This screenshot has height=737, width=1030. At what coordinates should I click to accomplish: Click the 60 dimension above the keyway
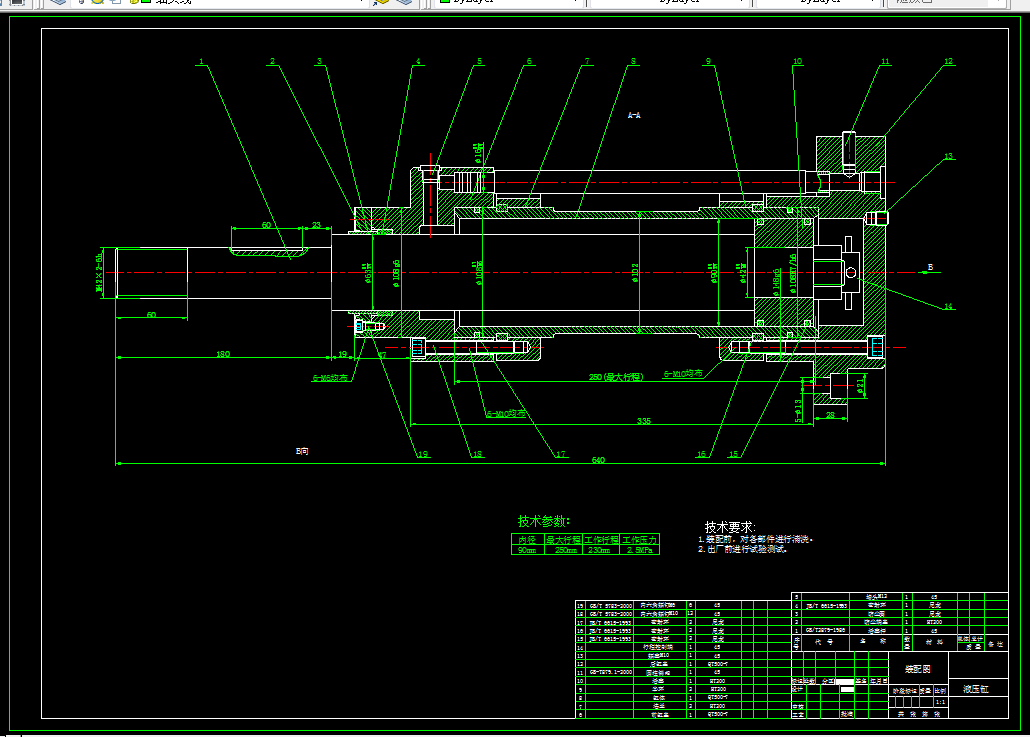point(266,225)
